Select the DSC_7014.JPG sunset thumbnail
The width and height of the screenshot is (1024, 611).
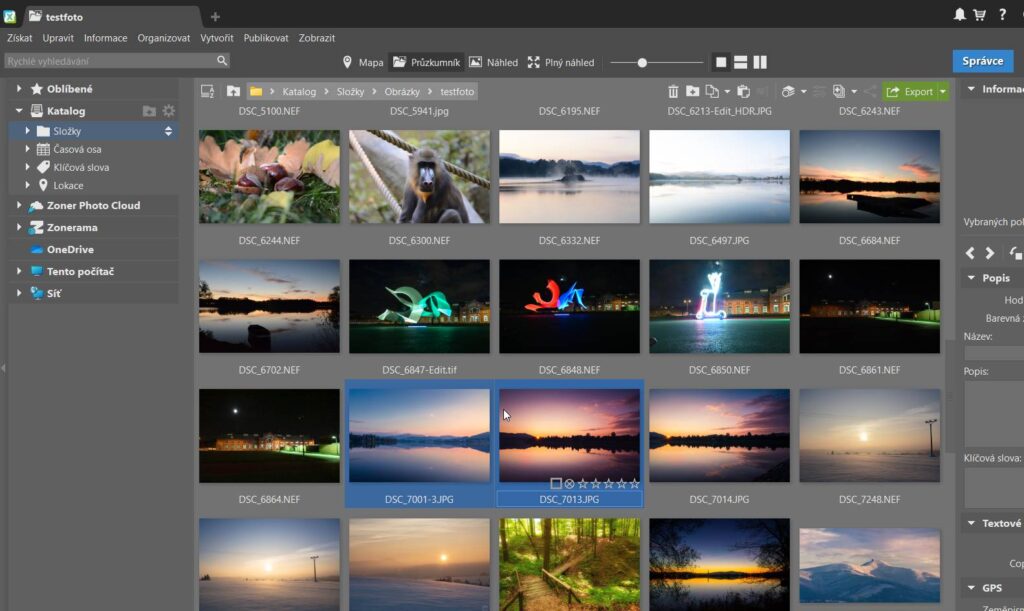click(720, 435)
